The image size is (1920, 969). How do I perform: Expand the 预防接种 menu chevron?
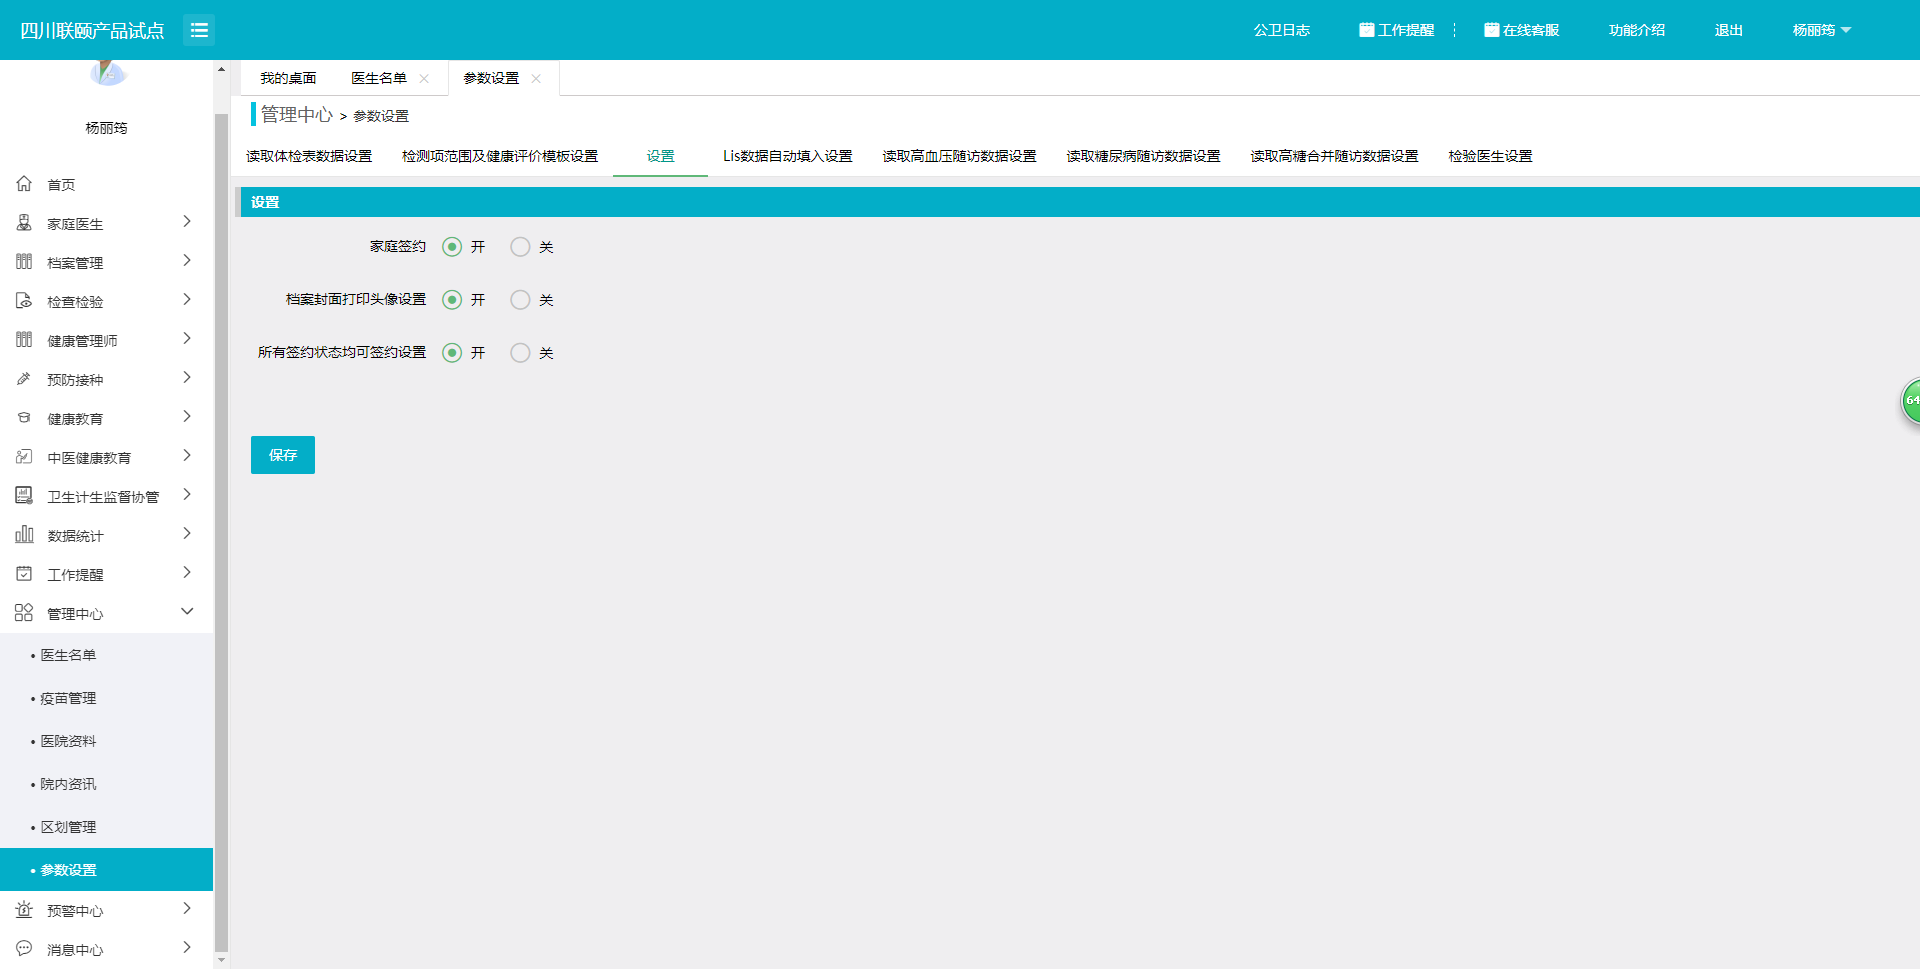(187, 378)
